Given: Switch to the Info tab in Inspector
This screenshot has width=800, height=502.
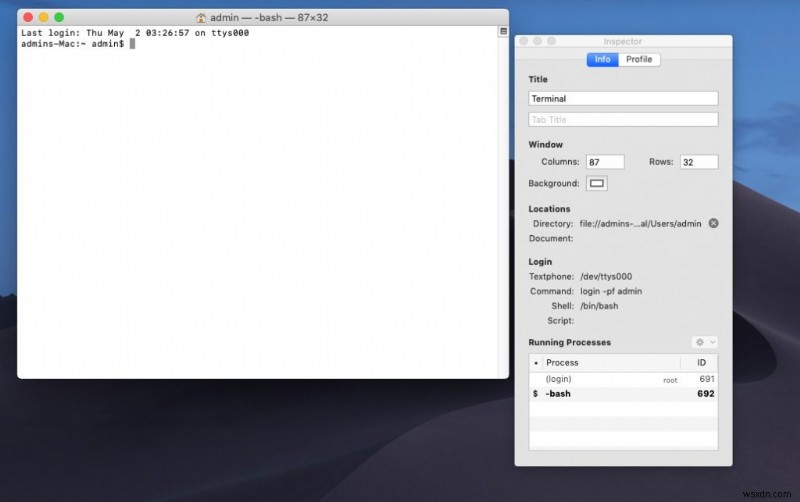Looking at the screenshot, I should coord(602,59).
